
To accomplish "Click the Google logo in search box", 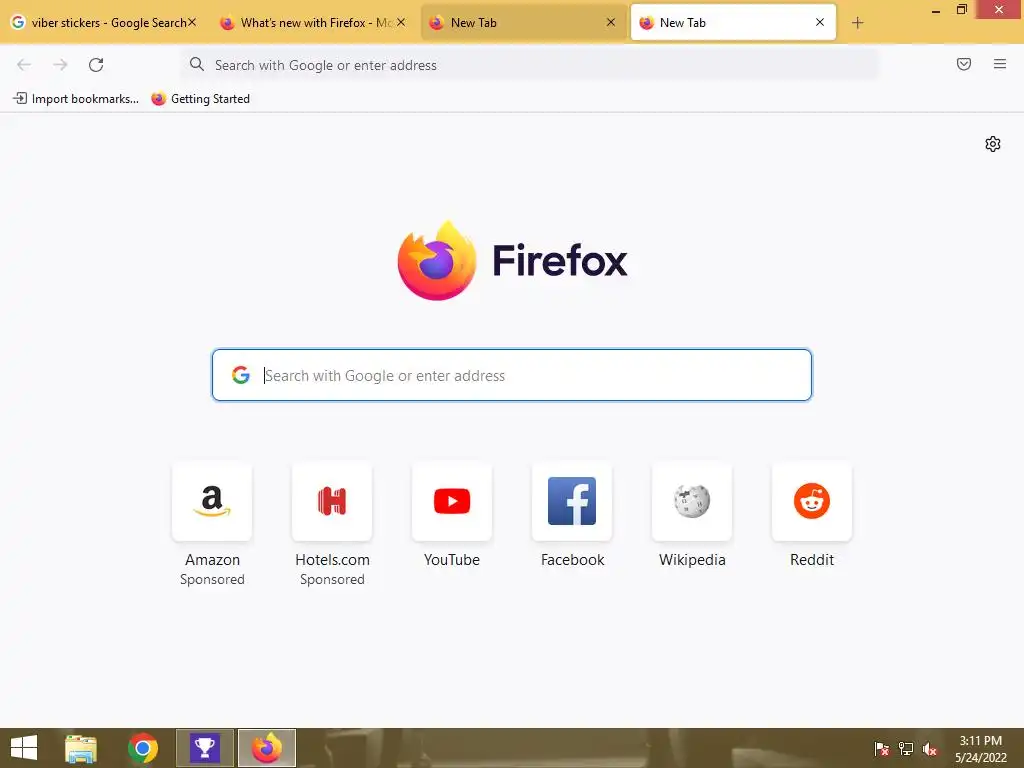I will [241, 375].
